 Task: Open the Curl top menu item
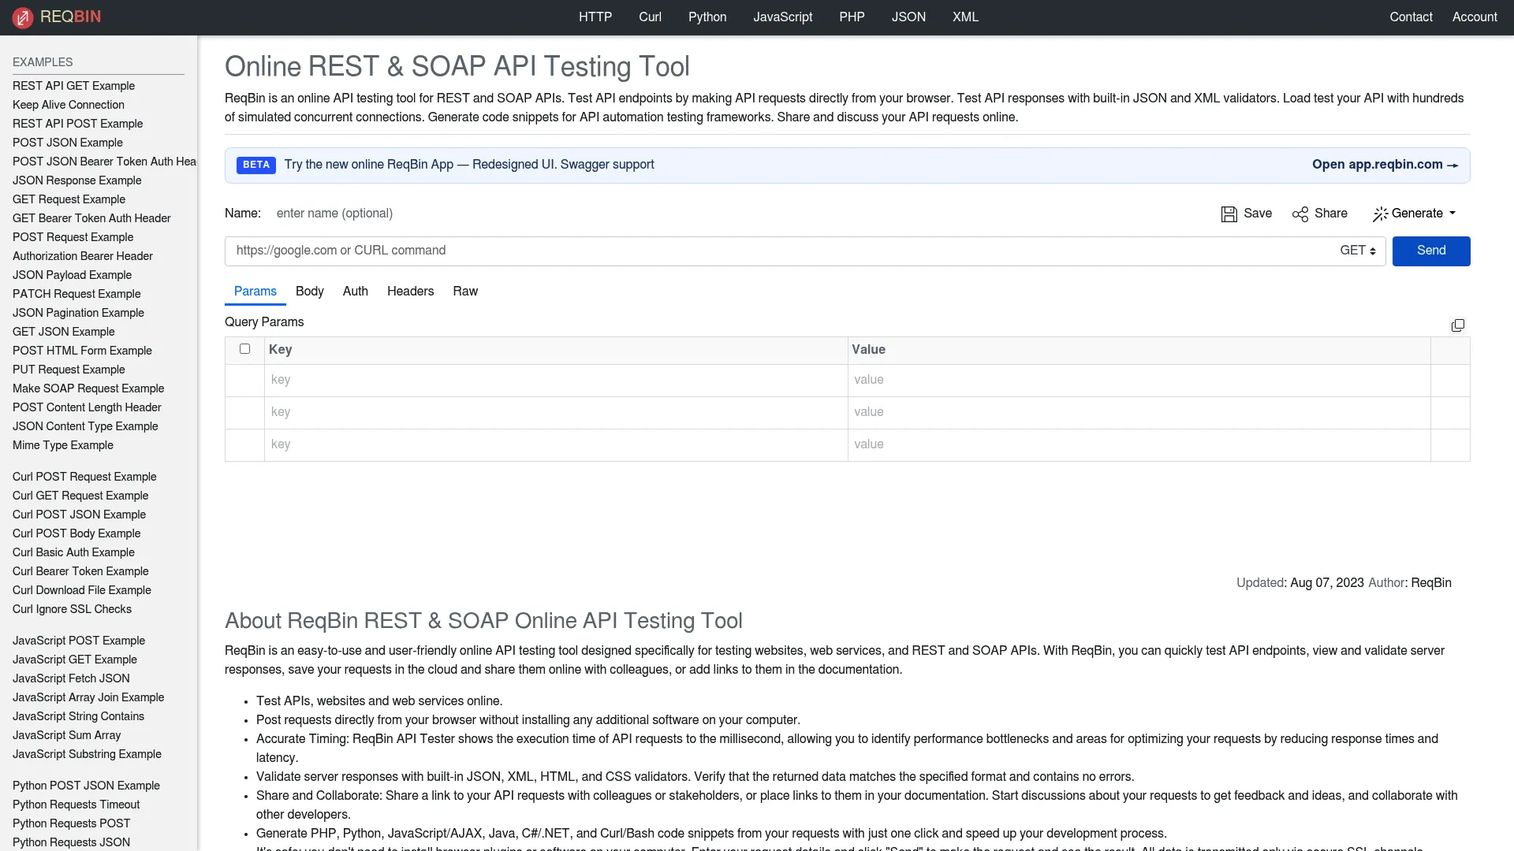pos(650,17)
